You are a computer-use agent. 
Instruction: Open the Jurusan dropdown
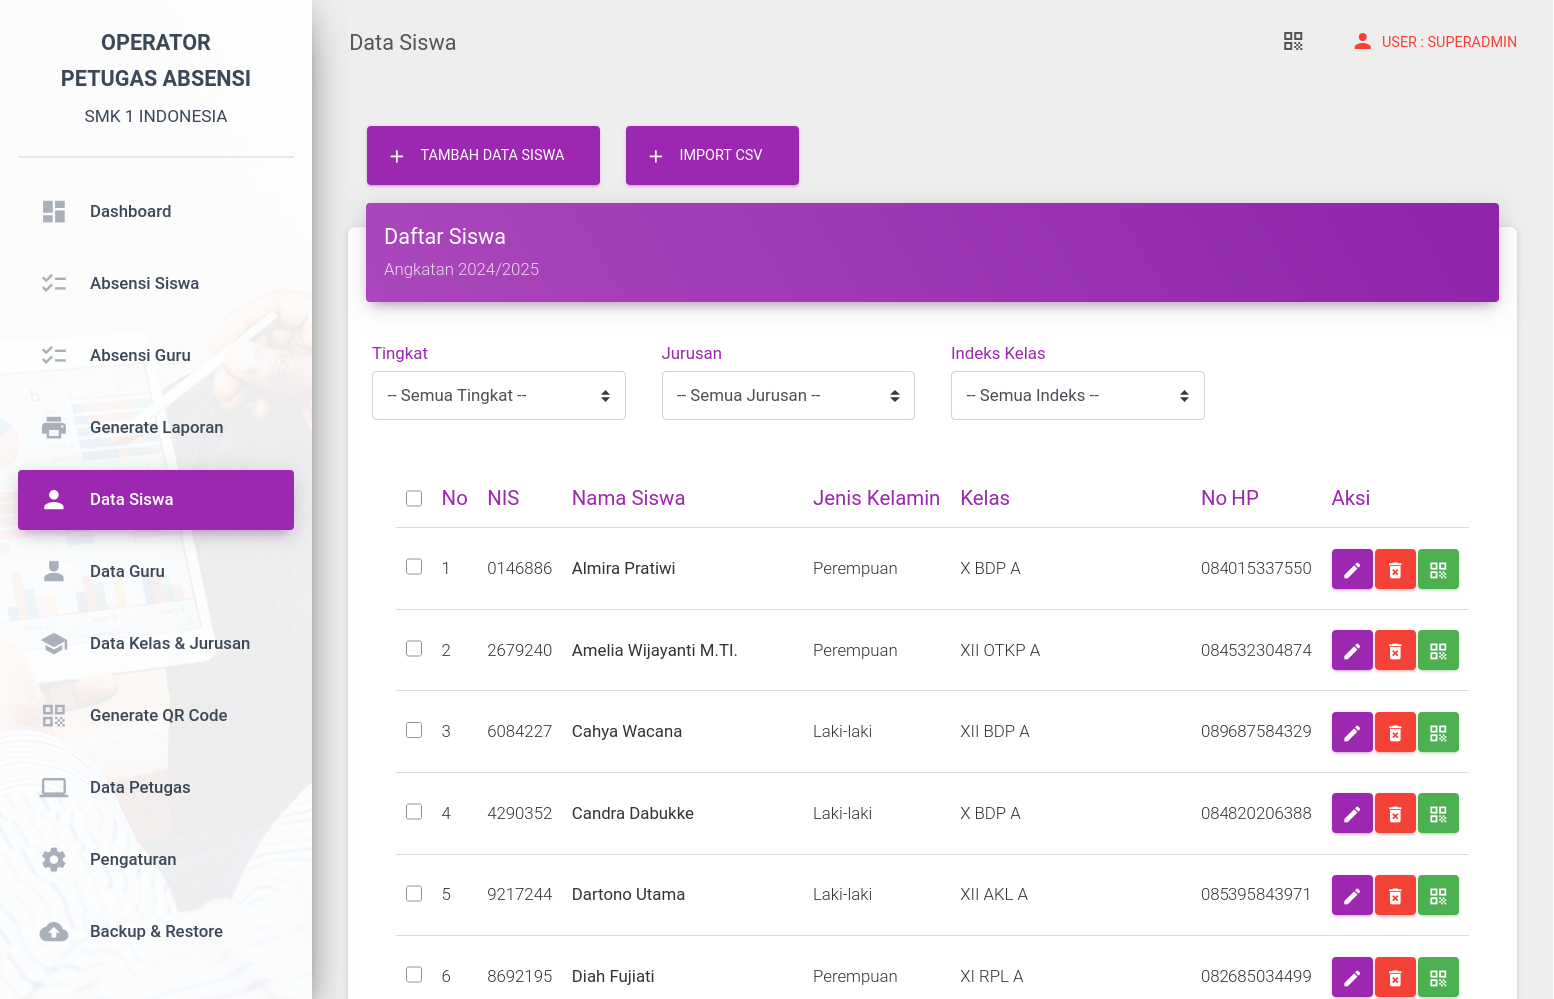click(788, 395)
